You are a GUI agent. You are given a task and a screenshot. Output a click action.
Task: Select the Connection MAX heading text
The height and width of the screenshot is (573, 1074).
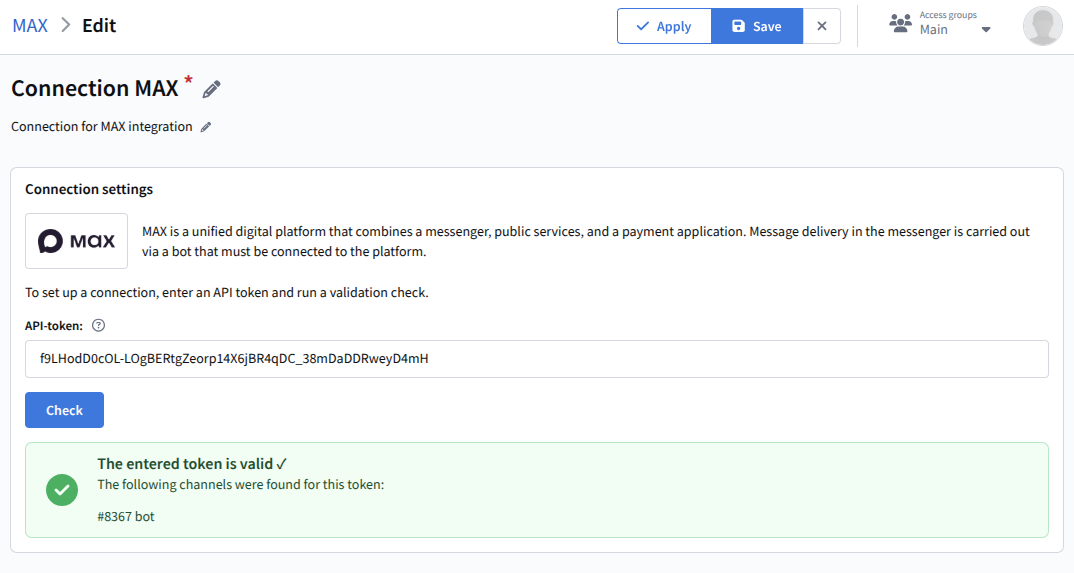click(x=95, y=88)
